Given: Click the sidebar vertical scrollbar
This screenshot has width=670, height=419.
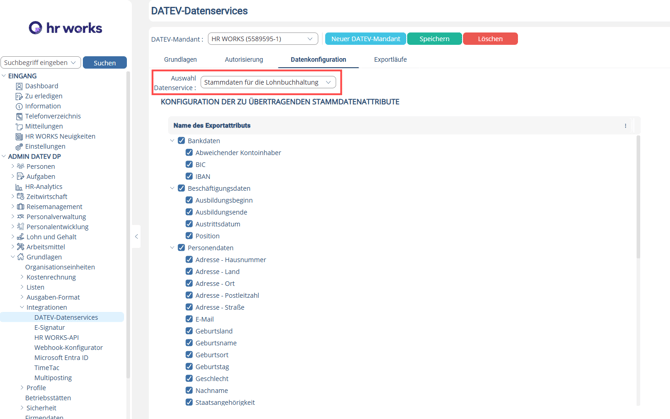Looking at the screenshot, I should [128, 224].
